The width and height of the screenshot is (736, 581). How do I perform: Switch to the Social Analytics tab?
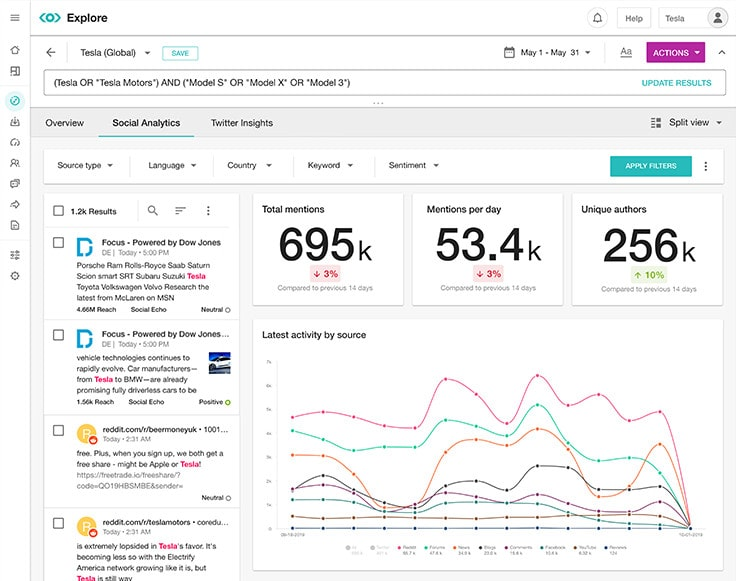tap(146, 123)
